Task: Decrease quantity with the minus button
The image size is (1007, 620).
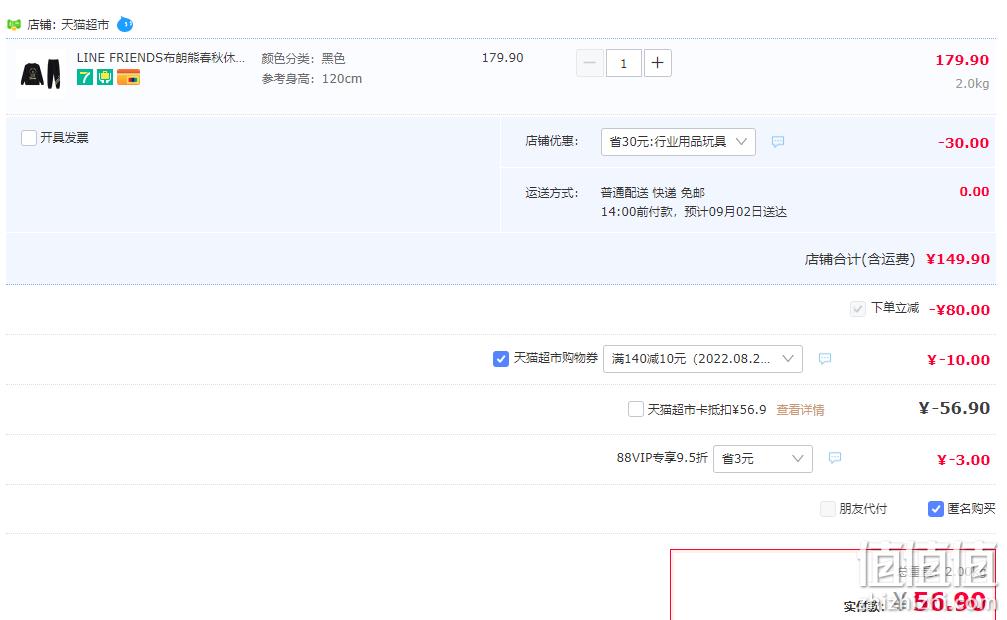Action: click(x=590, y=63)
